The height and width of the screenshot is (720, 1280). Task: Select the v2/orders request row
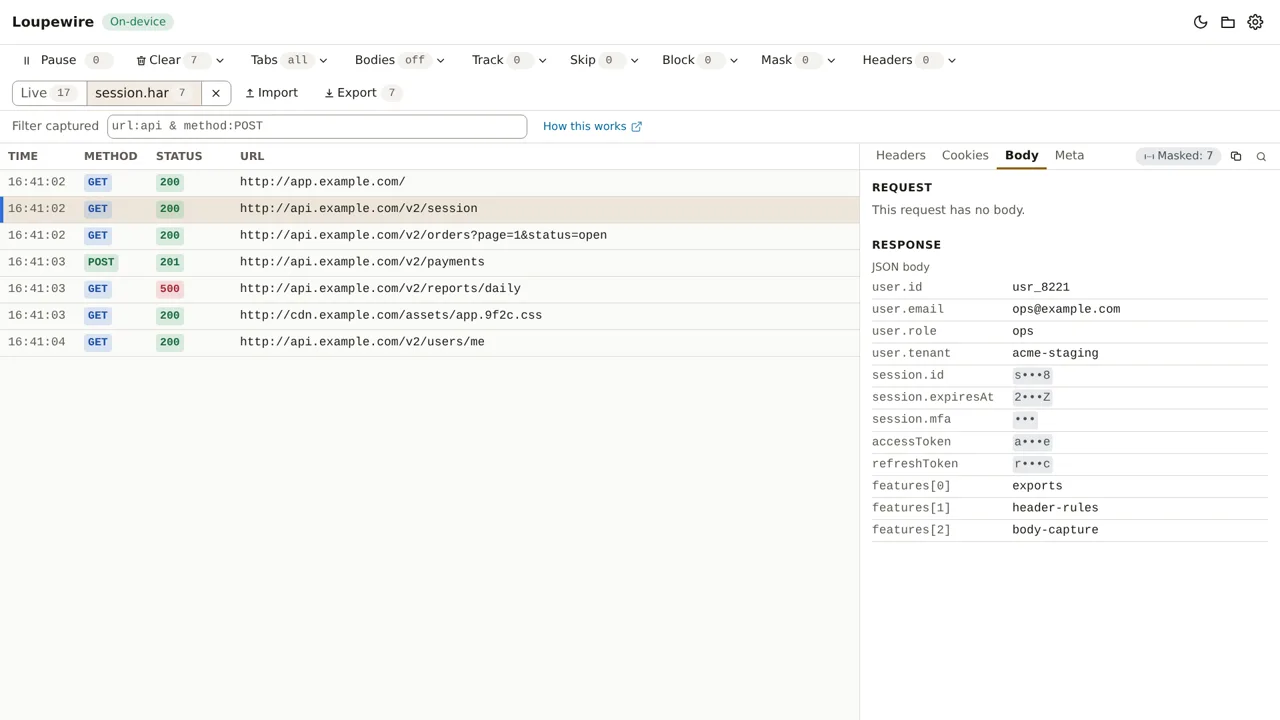click(x=429, y=235)
